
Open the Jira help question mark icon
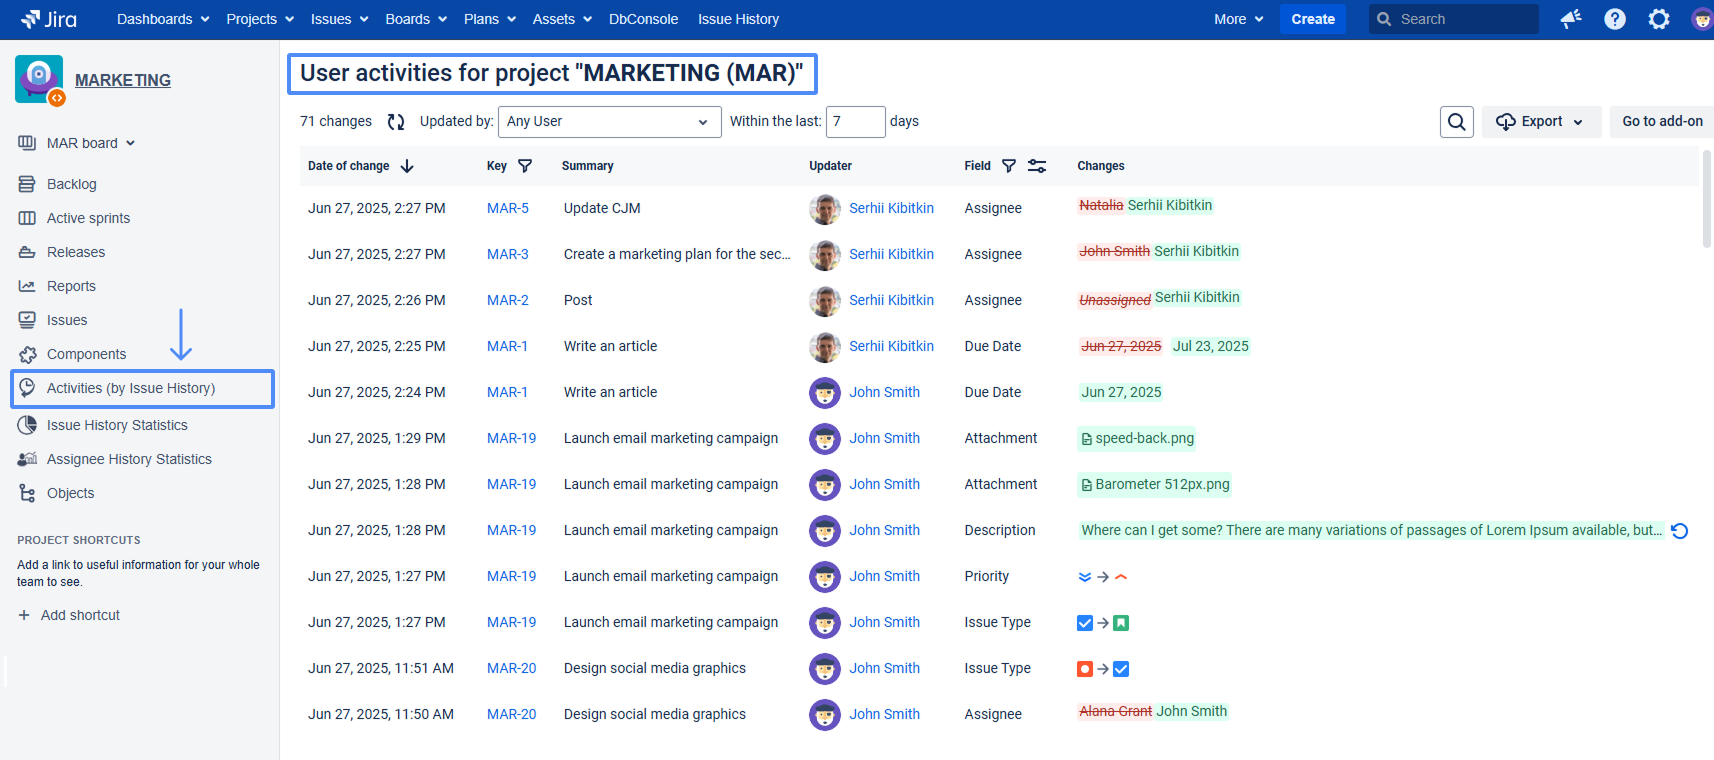(1614, 19)
